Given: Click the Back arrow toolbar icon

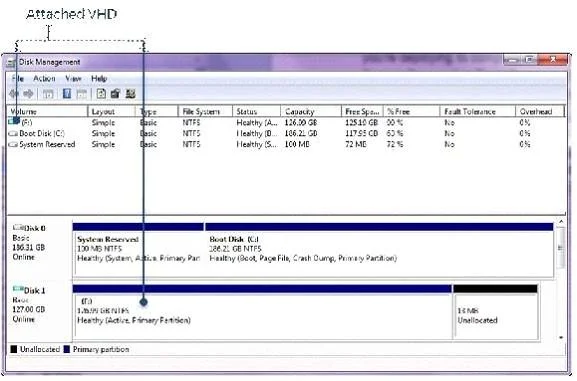Looking at the screenshot, I should pos(14,94).
